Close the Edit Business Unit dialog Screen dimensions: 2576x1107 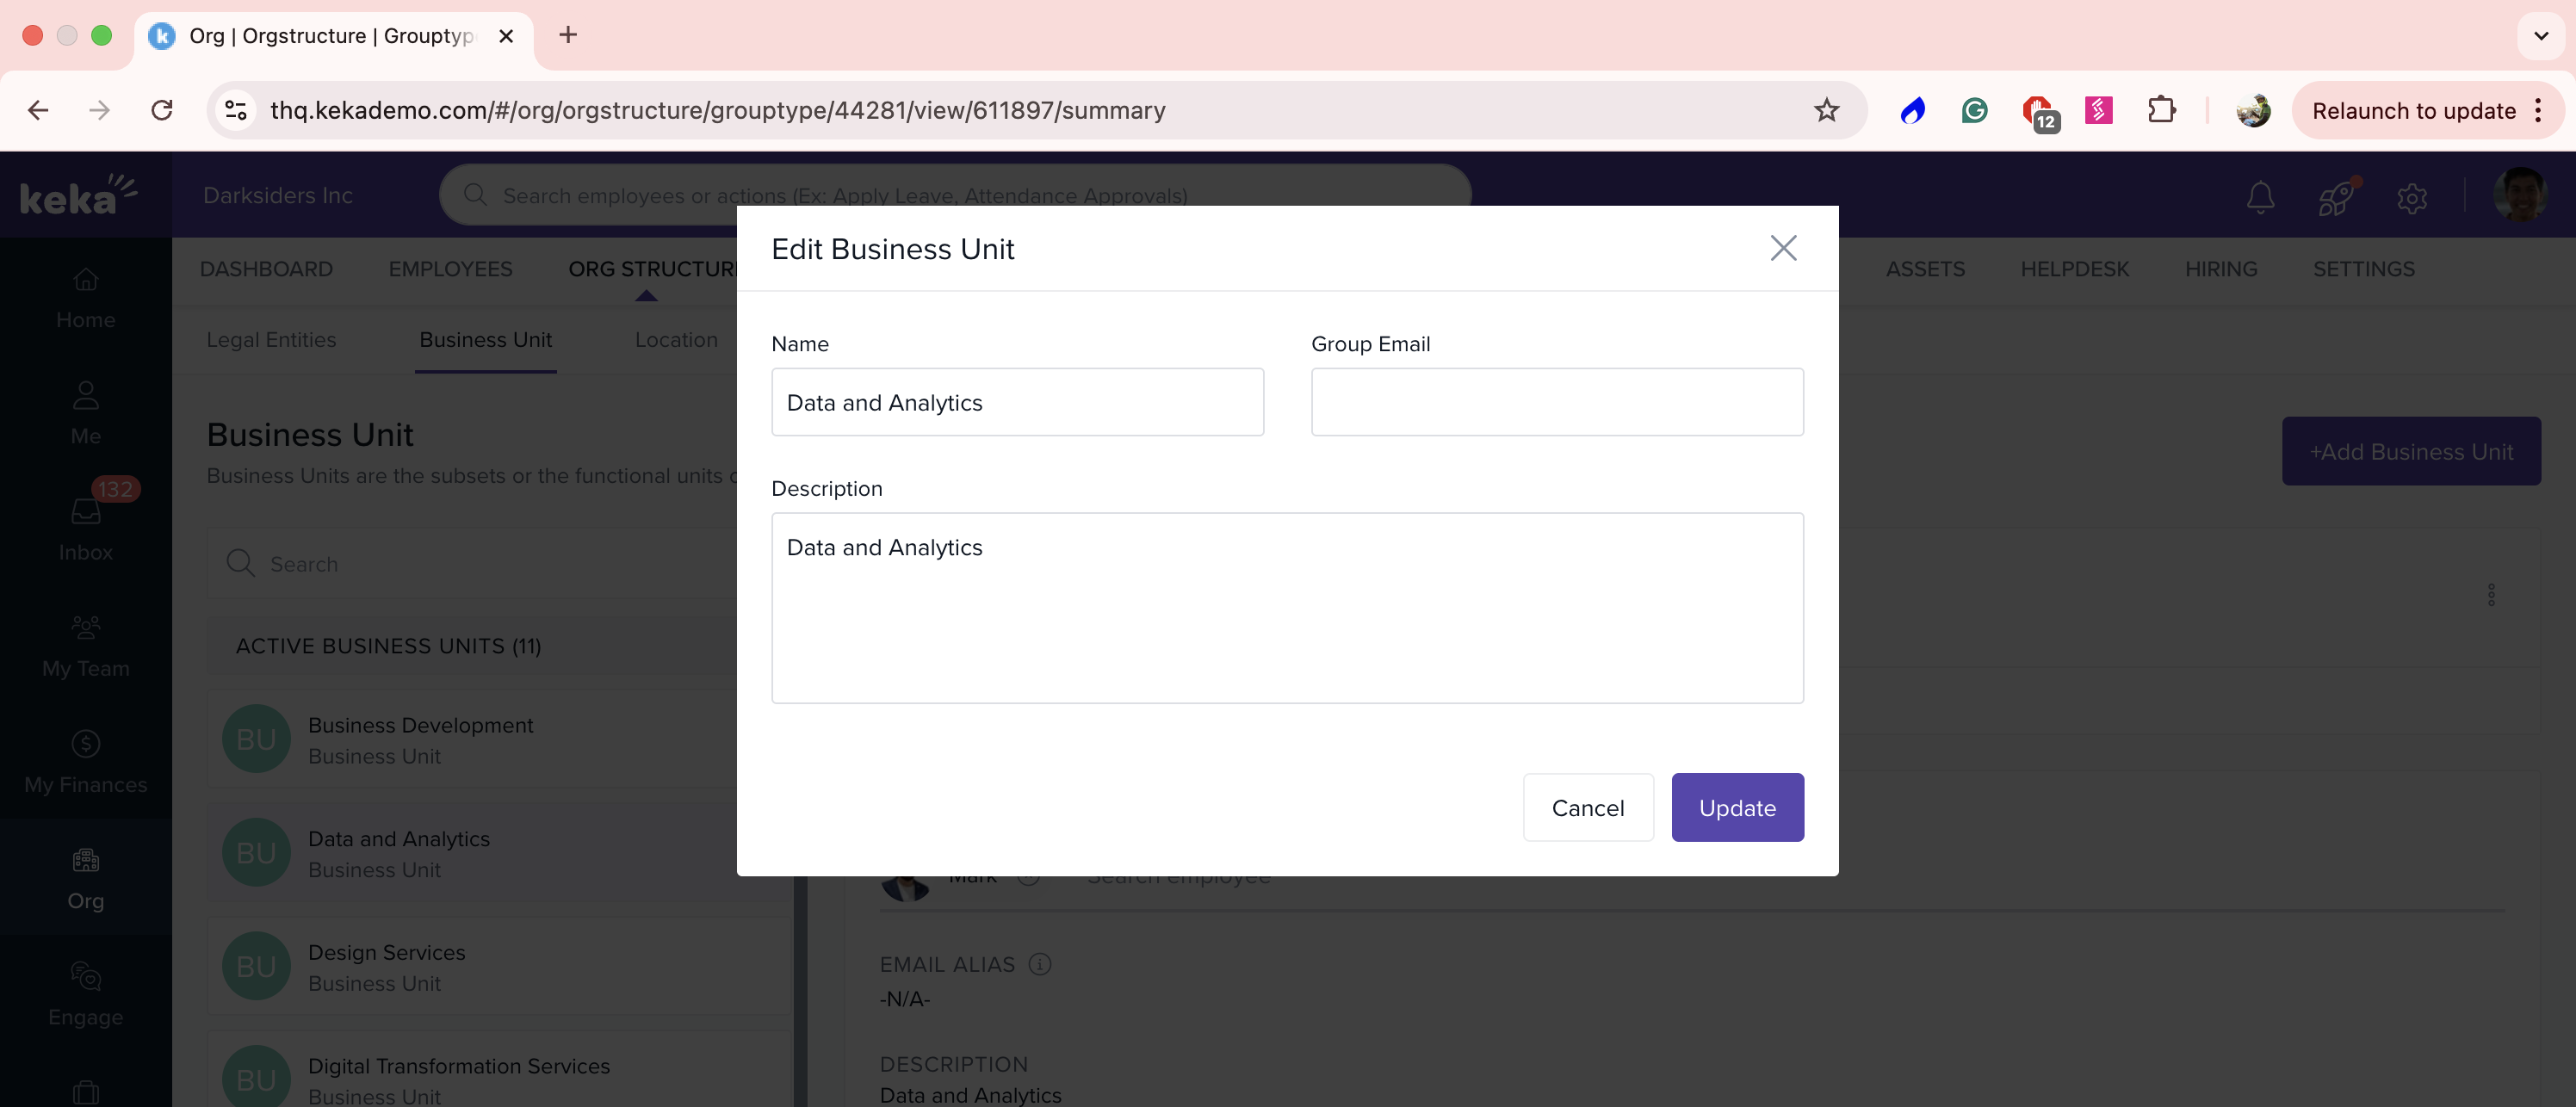click(1783, 248)
